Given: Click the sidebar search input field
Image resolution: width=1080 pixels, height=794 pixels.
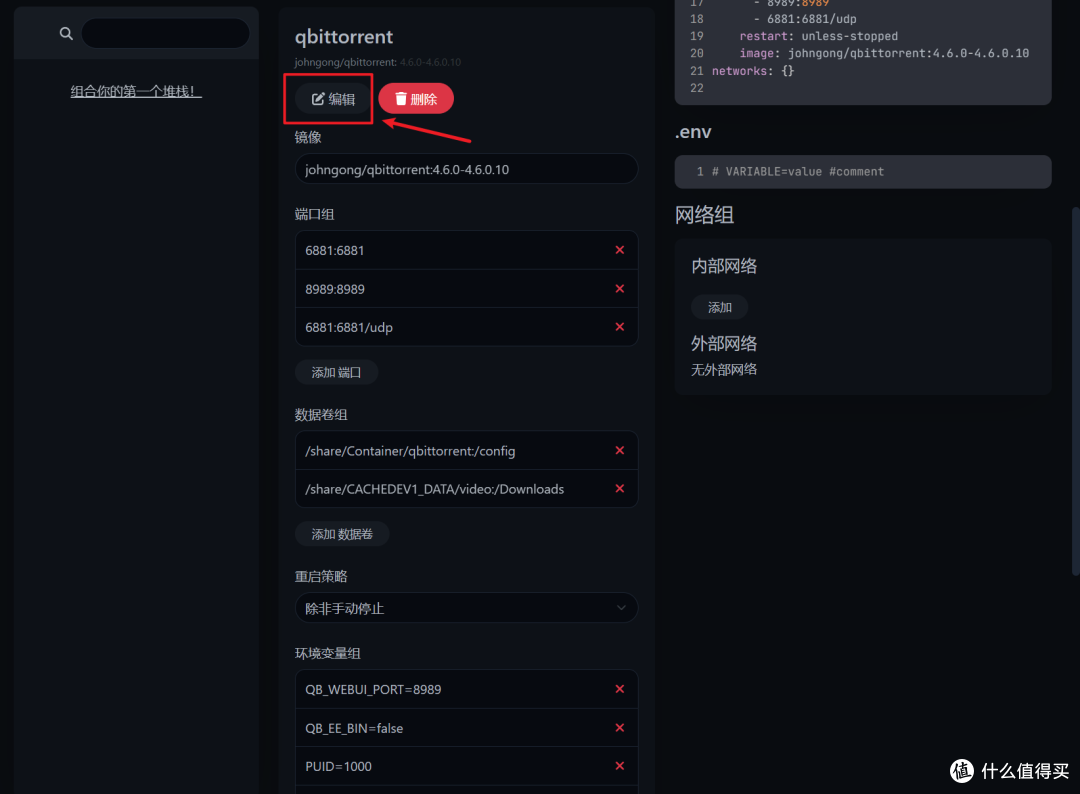Looking at the screenshot, I should [x=165, y=33].
